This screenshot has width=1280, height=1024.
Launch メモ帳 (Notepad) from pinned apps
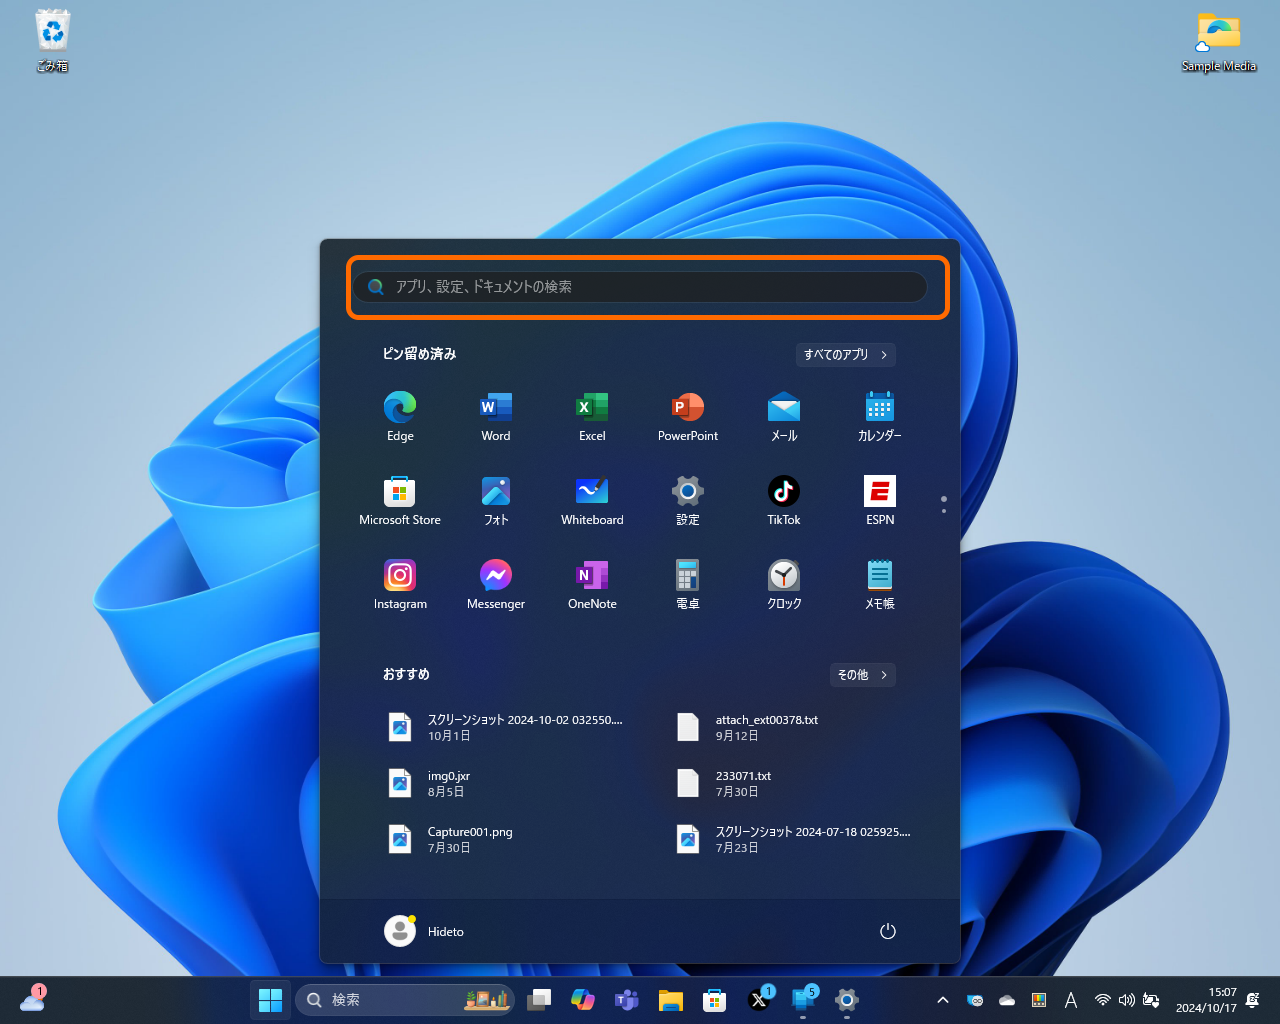pos(880,584)
